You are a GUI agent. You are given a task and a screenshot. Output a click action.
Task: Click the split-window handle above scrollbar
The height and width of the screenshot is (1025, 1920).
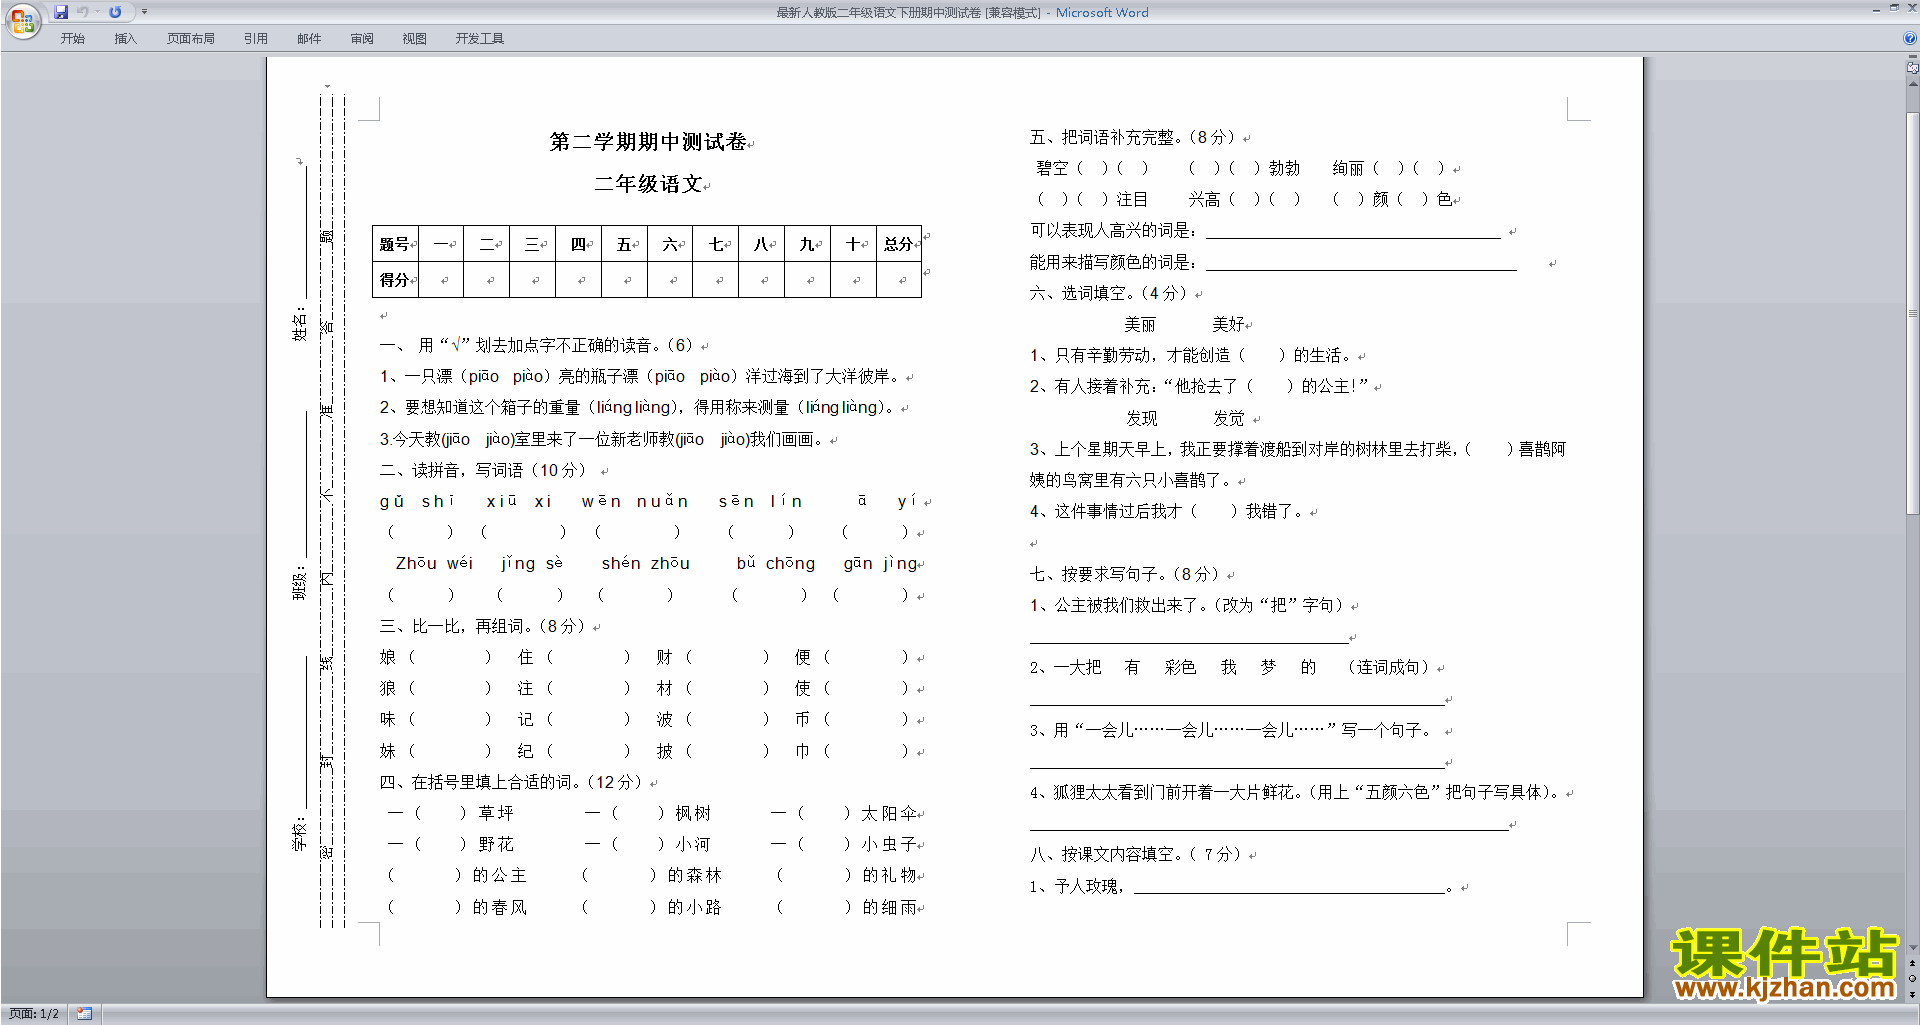tap(1913, 57)
